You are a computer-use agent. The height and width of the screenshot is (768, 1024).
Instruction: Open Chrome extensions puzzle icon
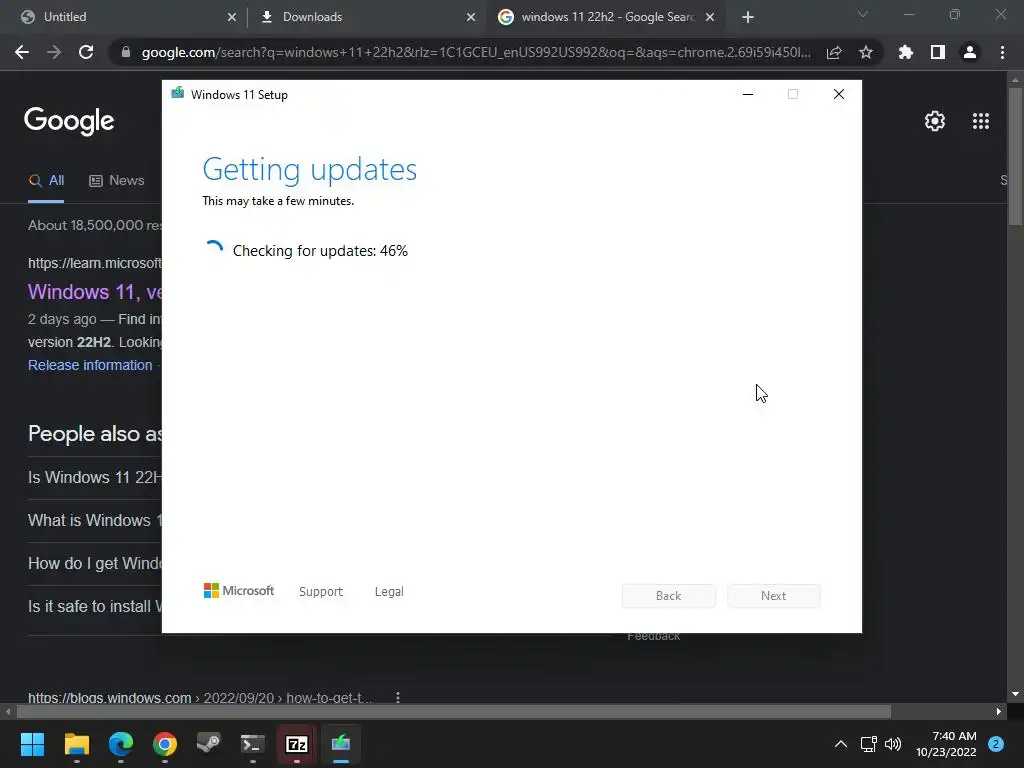tap(906, 52)
